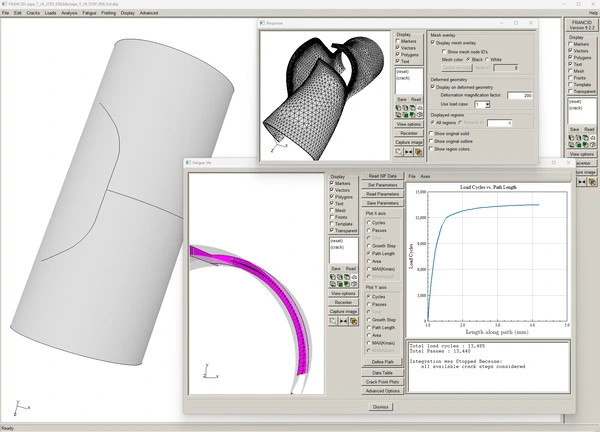This screenshot has width=600, height=432.
Task: Click the Crack Front Plots button
Action: point(382,381)
